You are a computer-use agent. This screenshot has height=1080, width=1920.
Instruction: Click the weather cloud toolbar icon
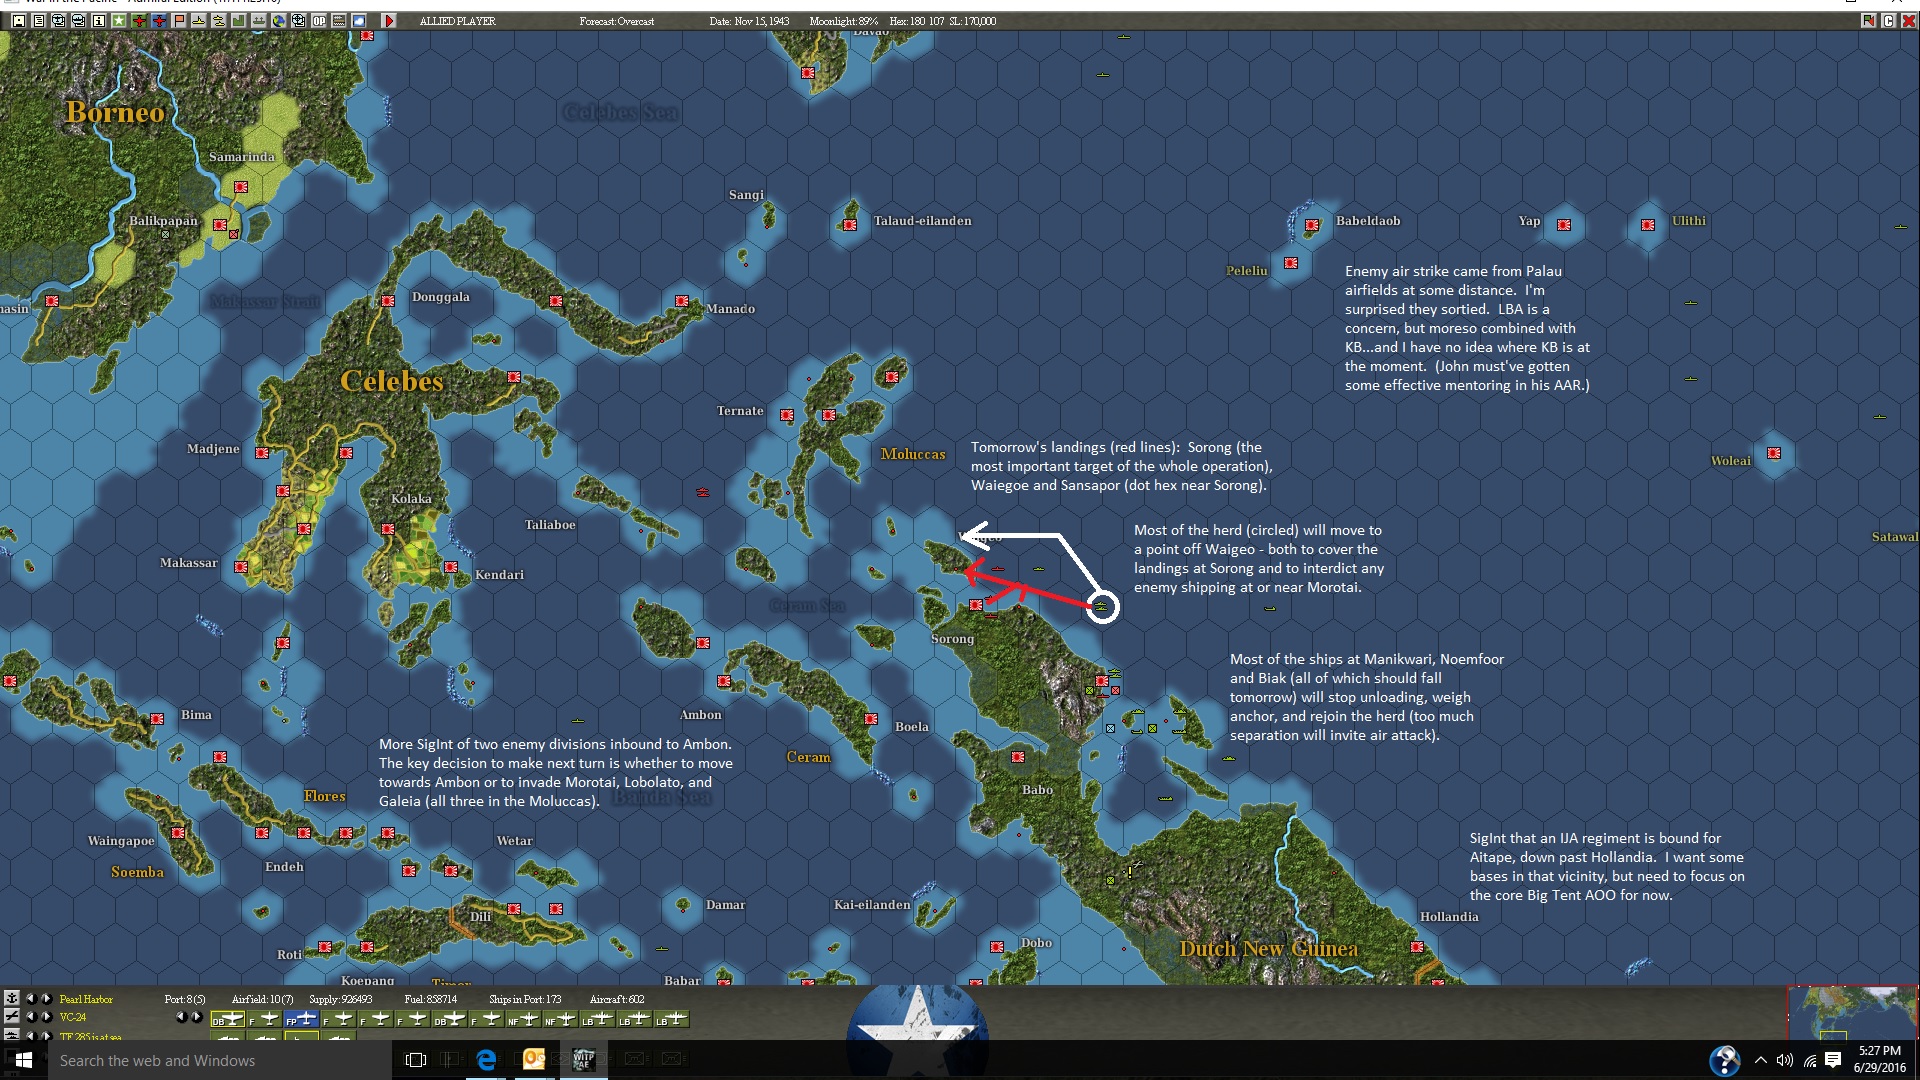(359, 21)
